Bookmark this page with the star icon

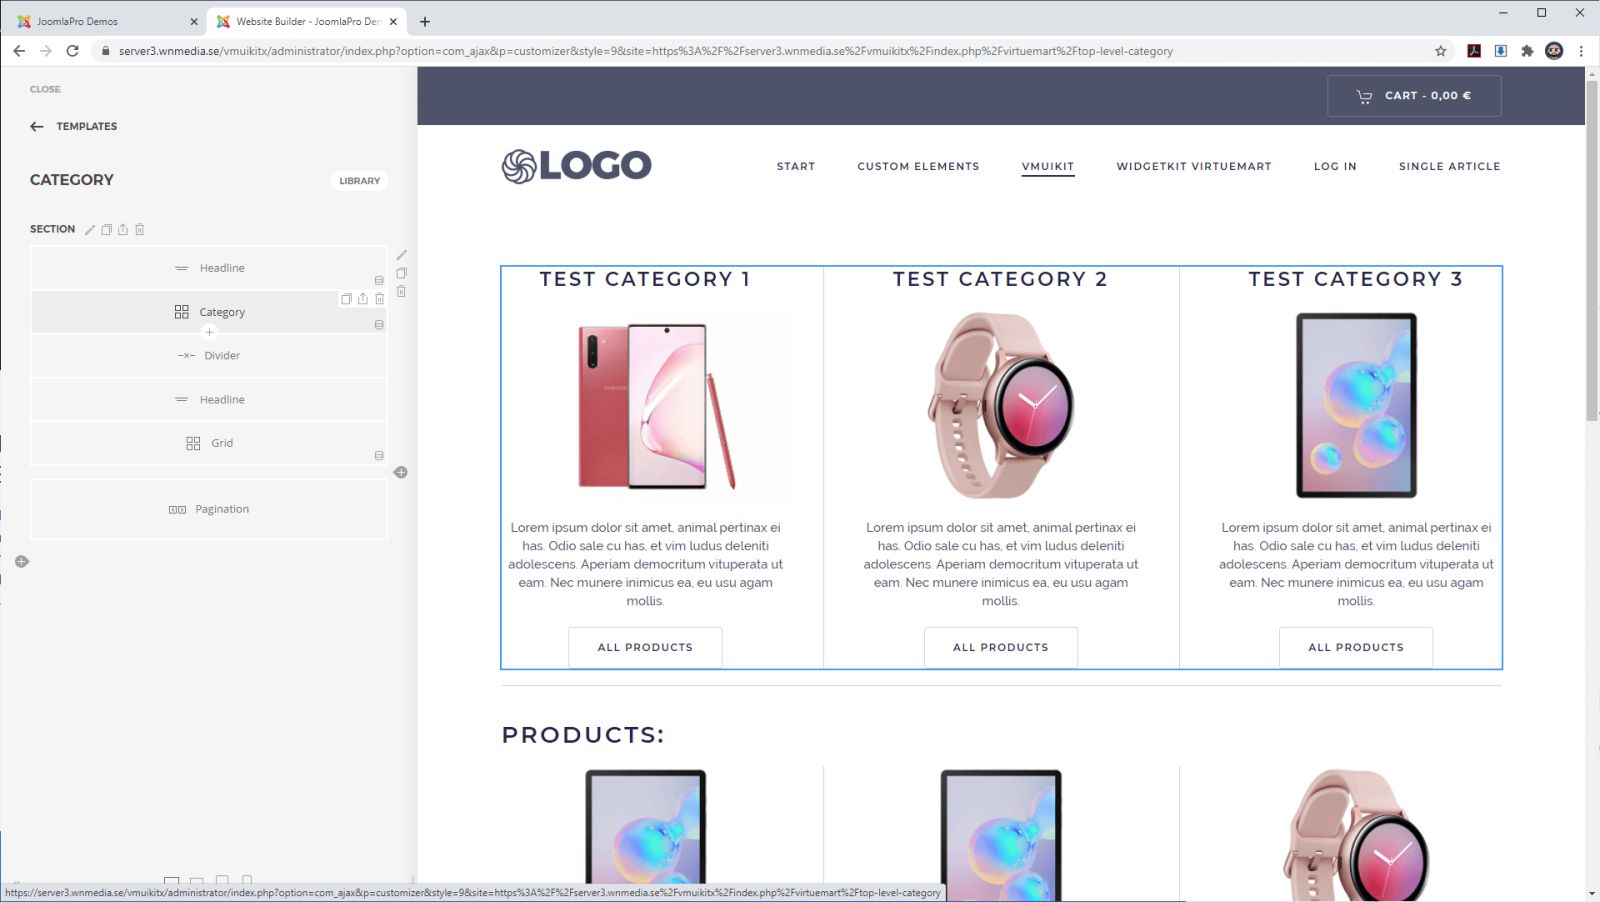[1441, 51]
